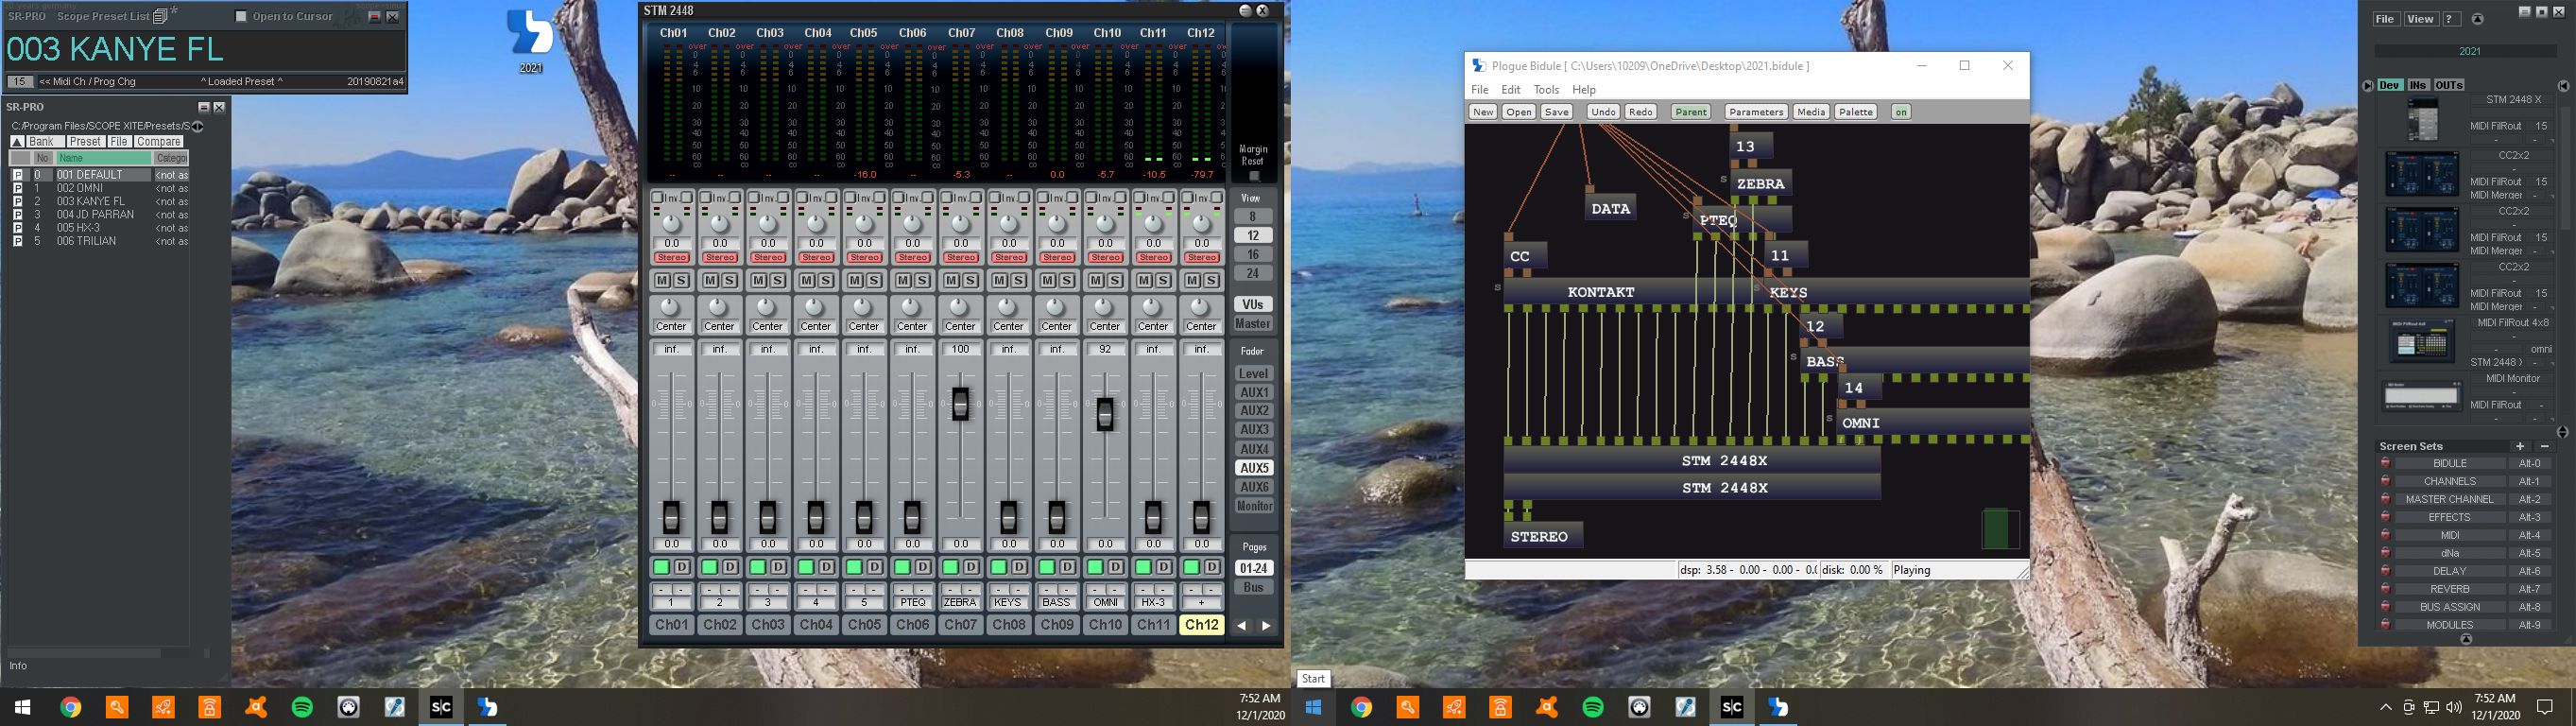Image resolution: width=2576 pixels, height=726 pixels.
Task: Click the Save toolbar button in Bidule
Action: coord(1556,112)
